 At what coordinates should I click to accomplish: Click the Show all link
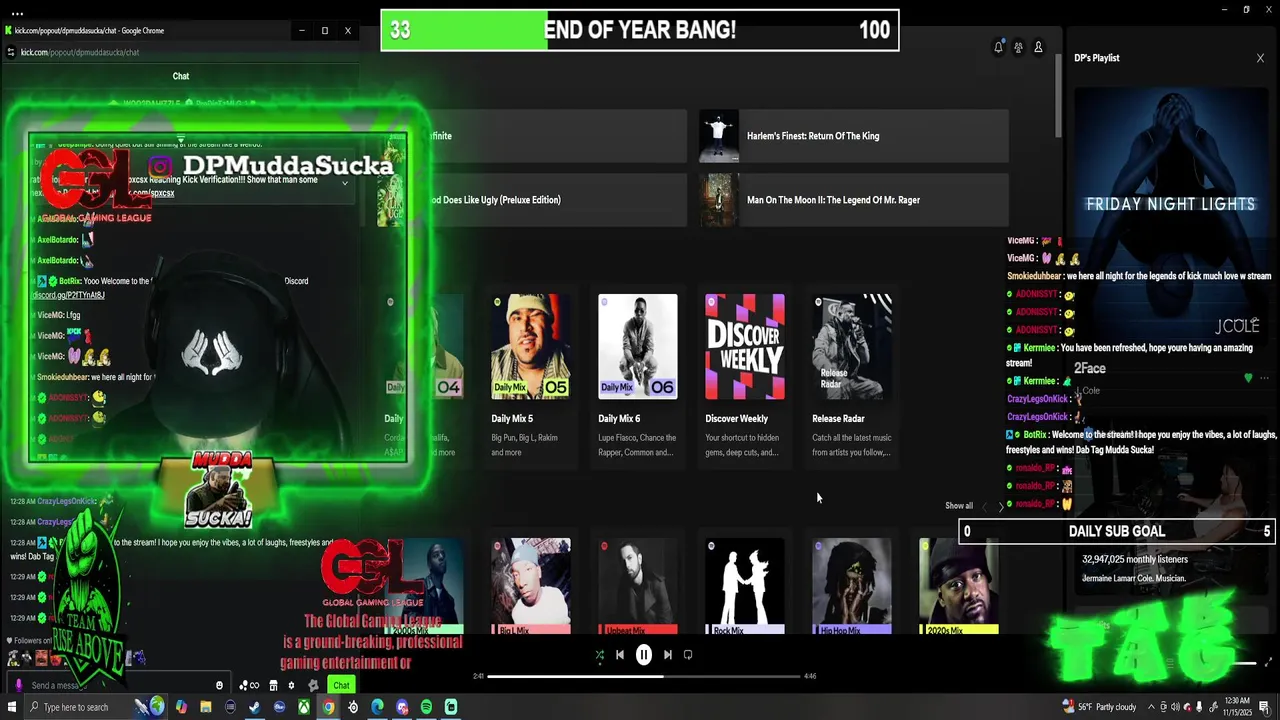click(x=959, y=506)
